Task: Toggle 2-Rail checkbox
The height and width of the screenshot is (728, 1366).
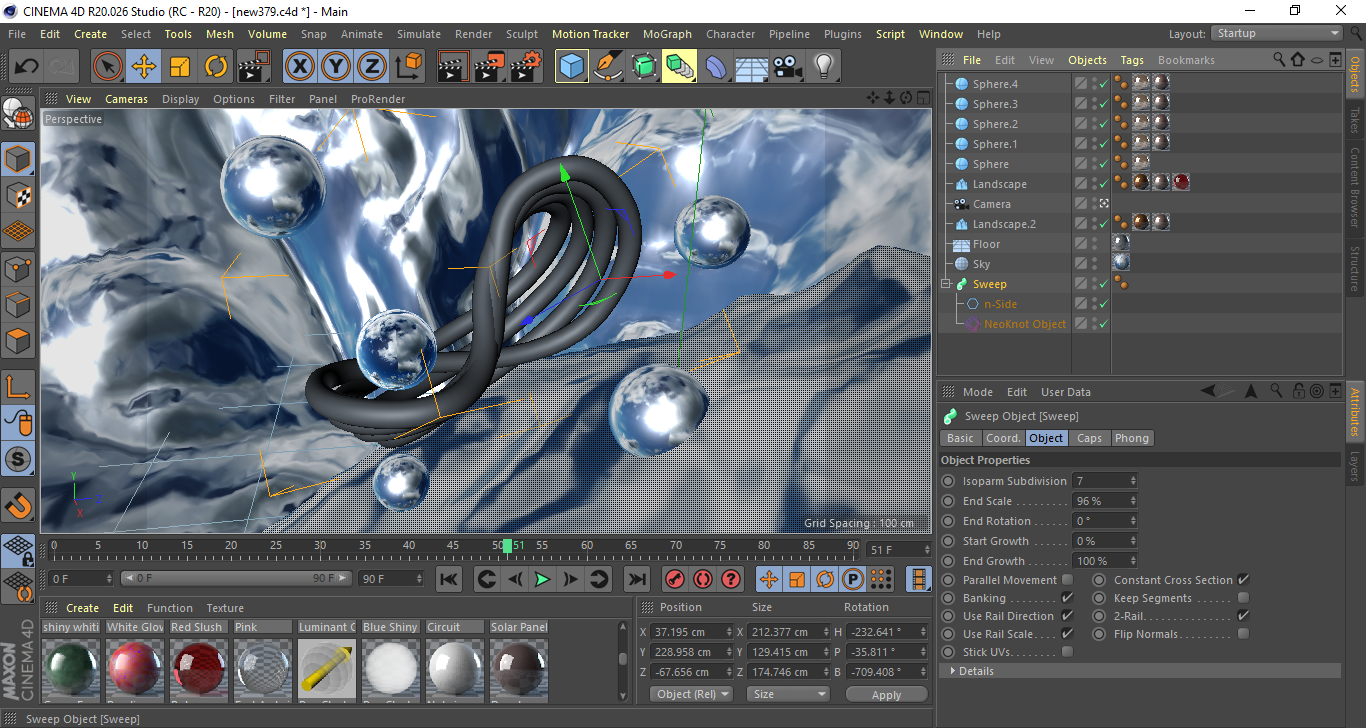Action: click(1243, 616)
